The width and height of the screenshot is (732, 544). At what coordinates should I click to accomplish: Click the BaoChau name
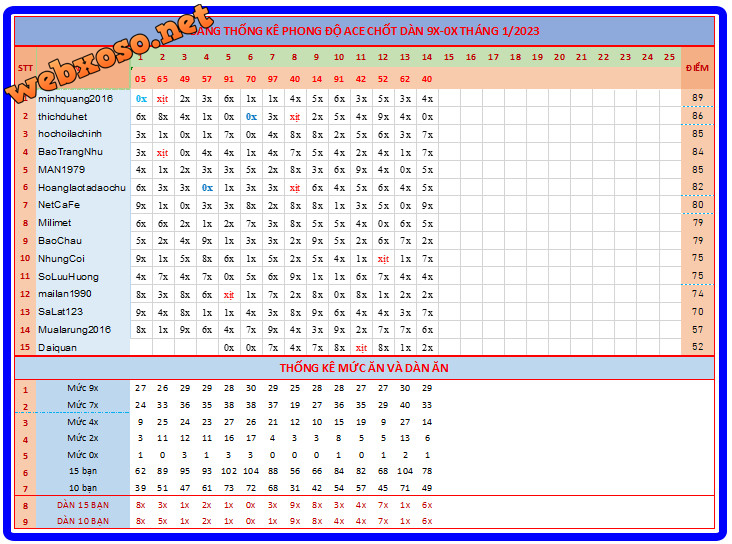[x=60, y=240]
